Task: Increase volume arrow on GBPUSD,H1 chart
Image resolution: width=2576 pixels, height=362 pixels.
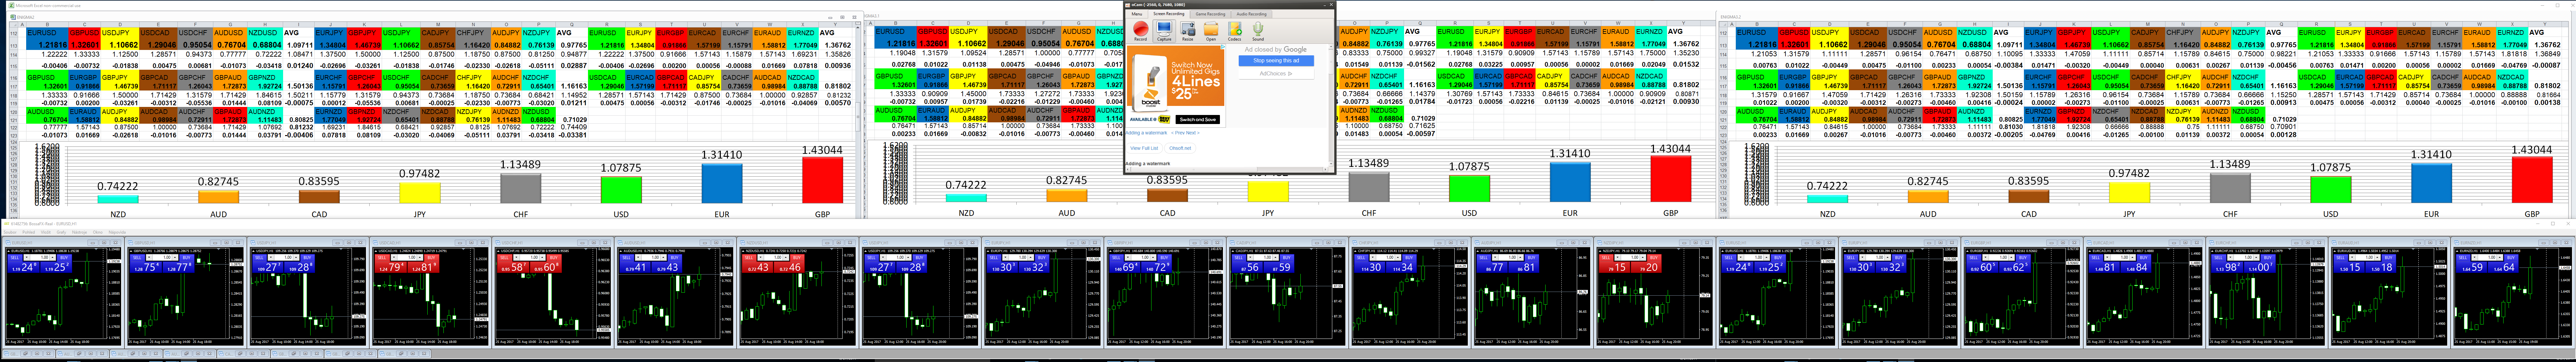Action: tap(175, 258)
